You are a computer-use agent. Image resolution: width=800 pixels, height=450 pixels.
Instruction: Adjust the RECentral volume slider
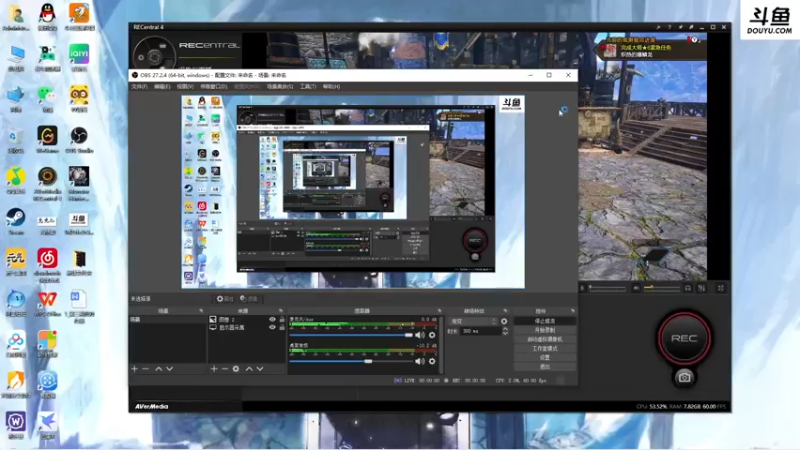tap(662, 288)
